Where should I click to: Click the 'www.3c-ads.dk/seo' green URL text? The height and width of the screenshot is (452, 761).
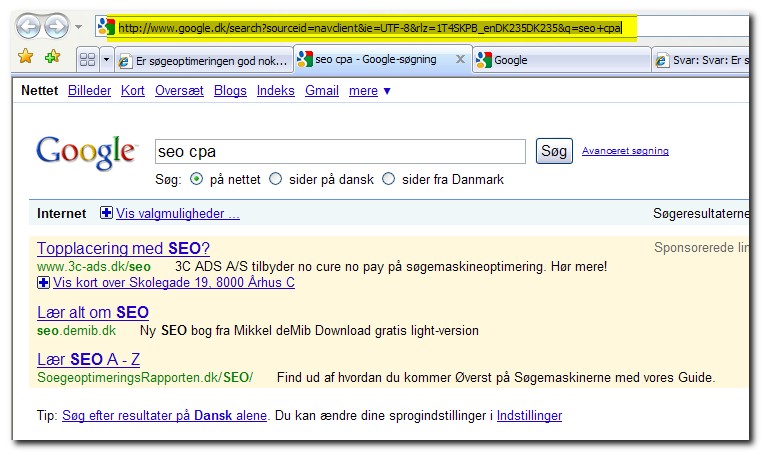(94, 267)
